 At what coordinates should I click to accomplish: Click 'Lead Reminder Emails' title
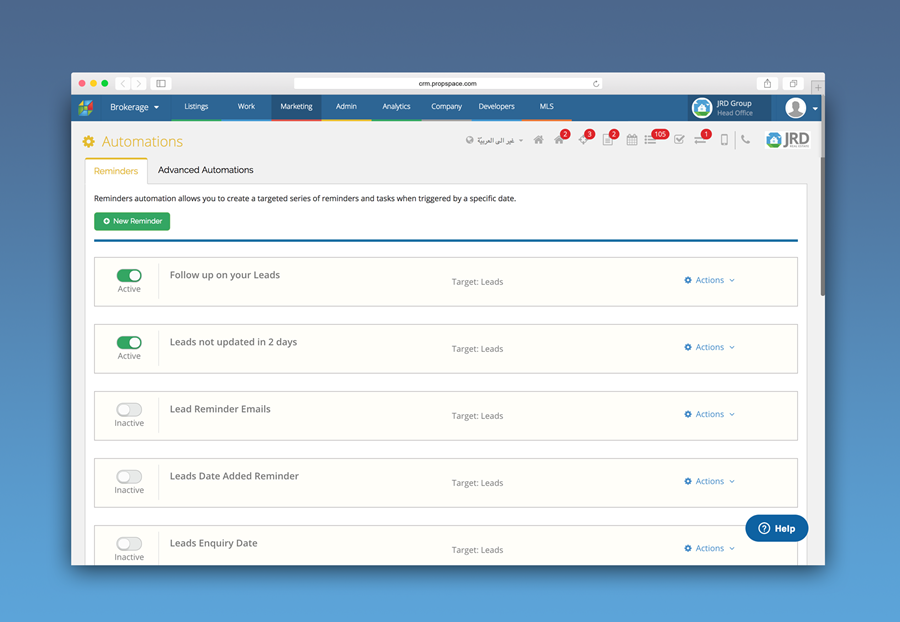pos(220,409)
